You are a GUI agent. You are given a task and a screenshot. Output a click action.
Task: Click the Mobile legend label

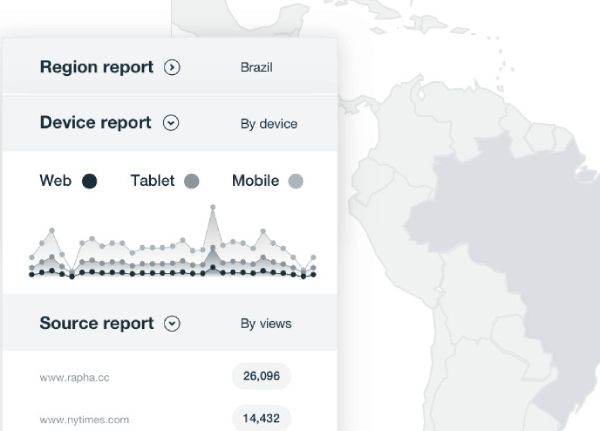(x=255, y=181)
